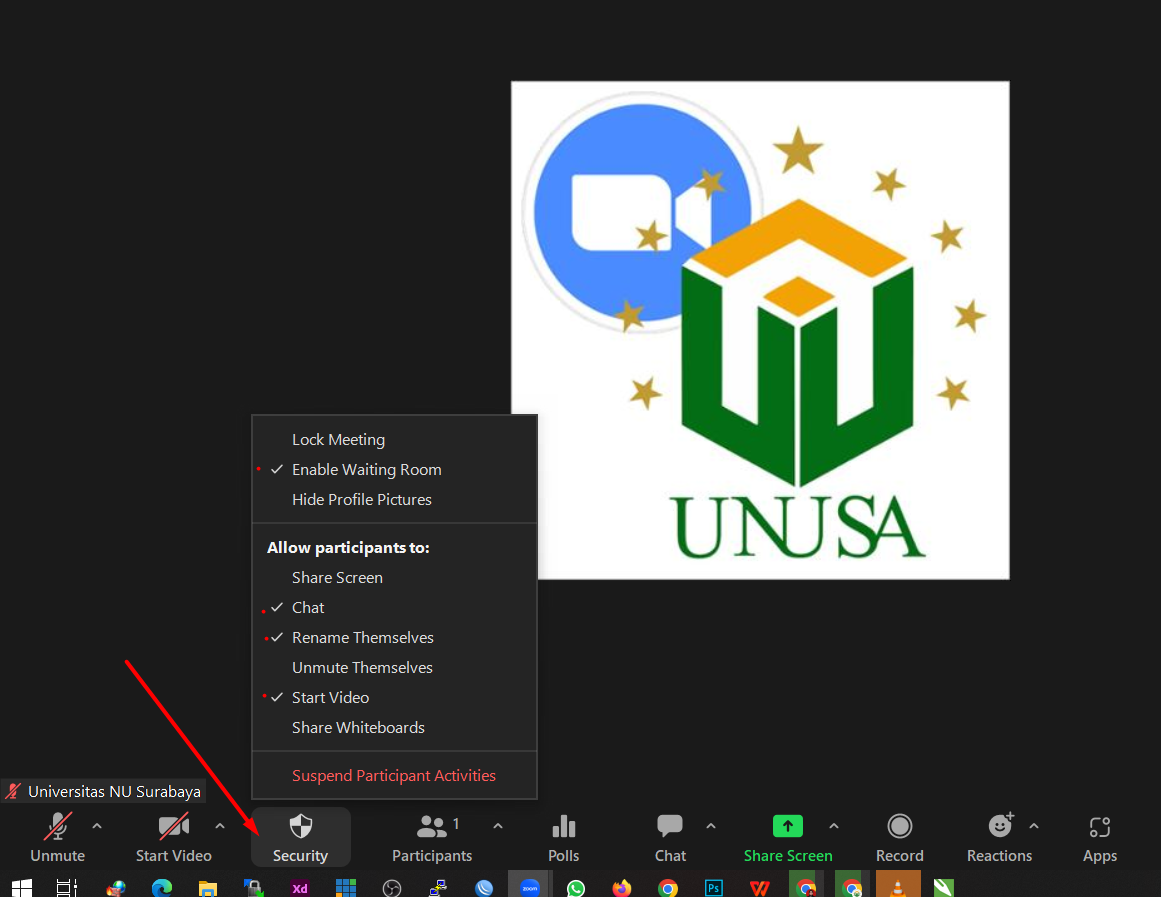The width and height of the screenshot is (1161, 897).
Task: Click the UNUSA Zoom logo profile picture
Action: [760, 330]
